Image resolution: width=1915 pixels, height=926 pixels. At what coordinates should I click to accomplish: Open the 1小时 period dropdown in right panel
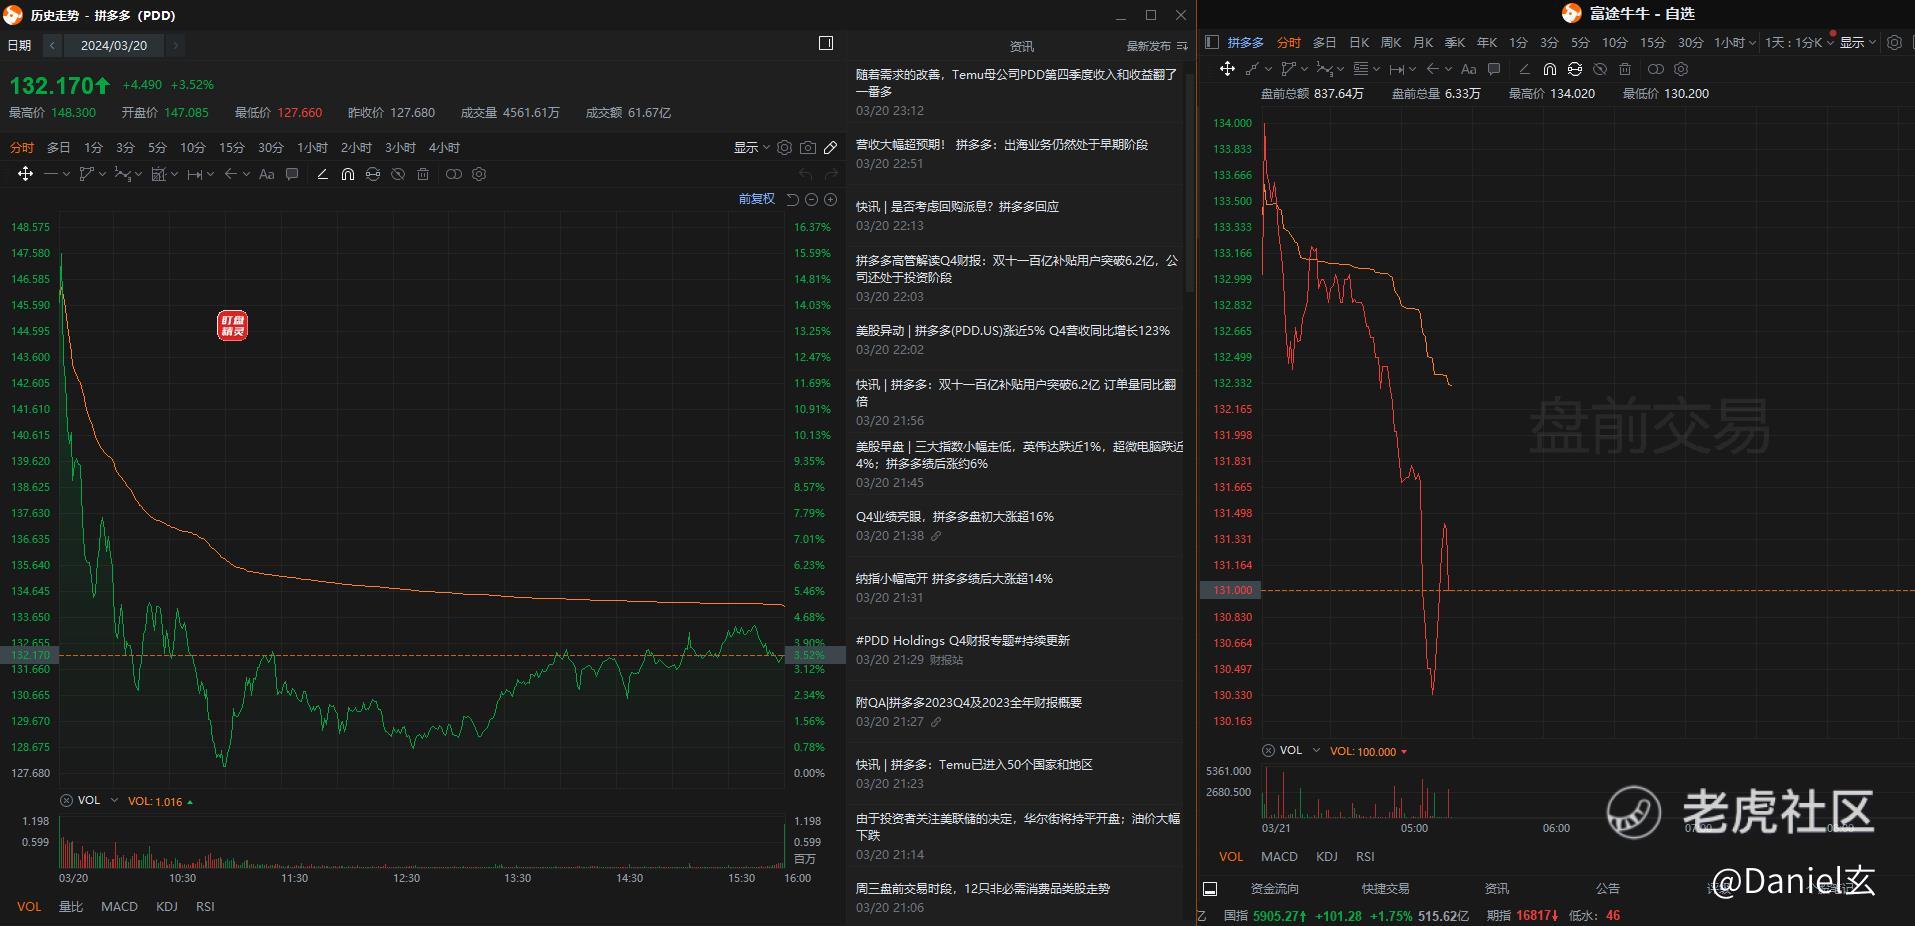point(1735,42)
